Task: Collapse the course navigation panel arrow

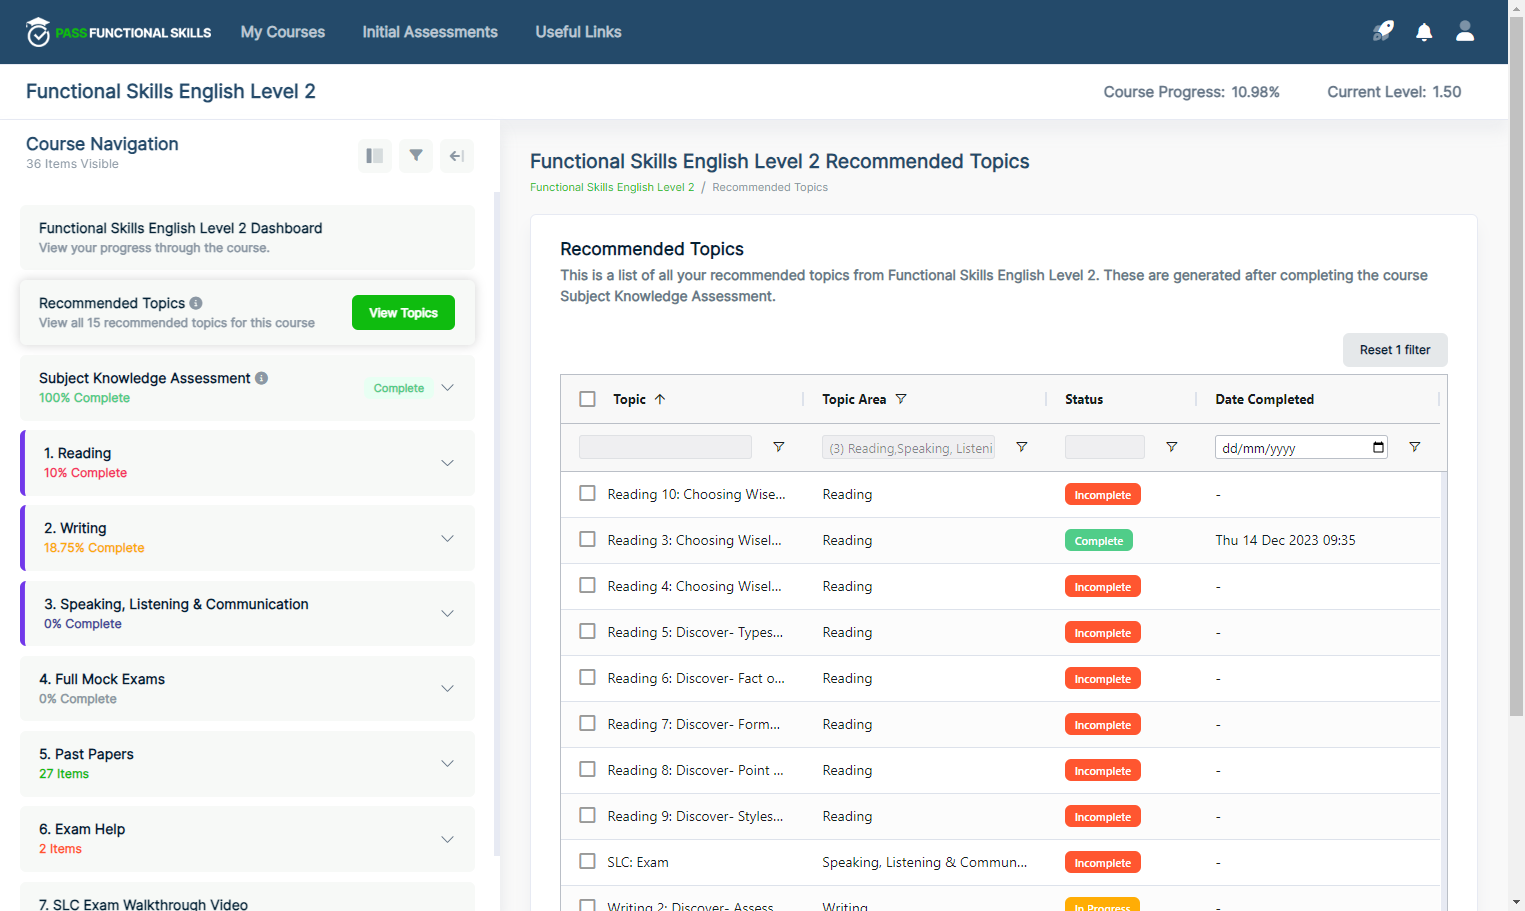Action: 457,156
